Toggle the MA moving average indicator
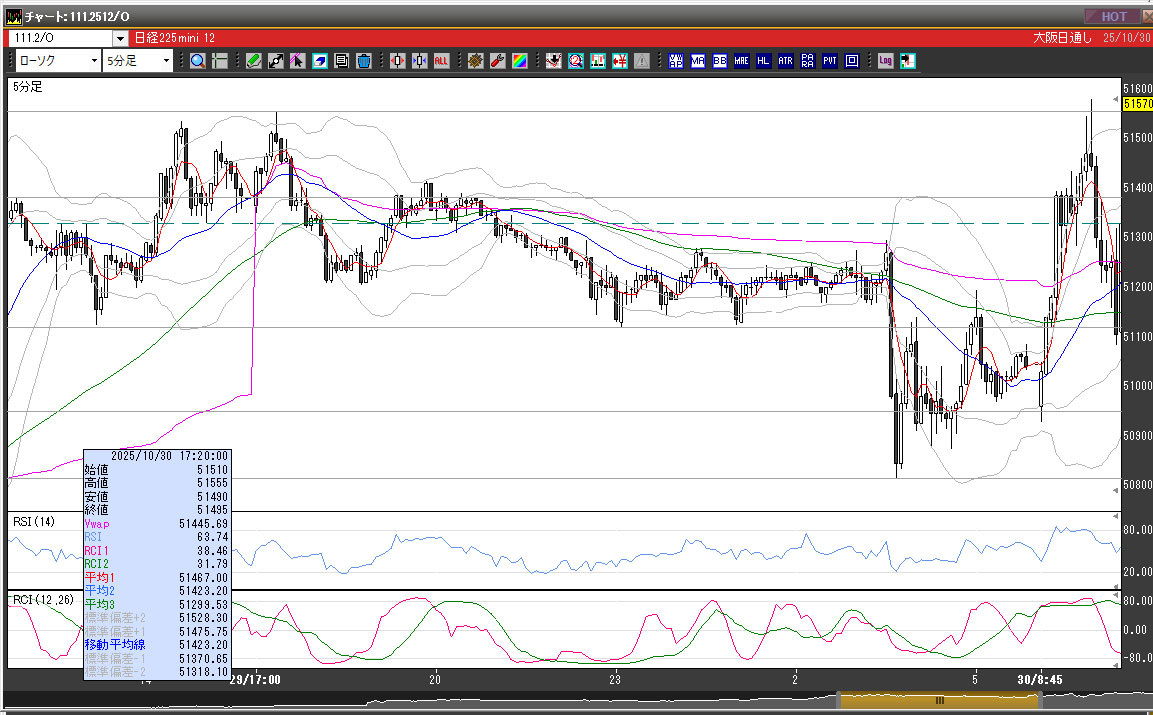This screenshot has height=715, width=1153. tap(697, 61)
